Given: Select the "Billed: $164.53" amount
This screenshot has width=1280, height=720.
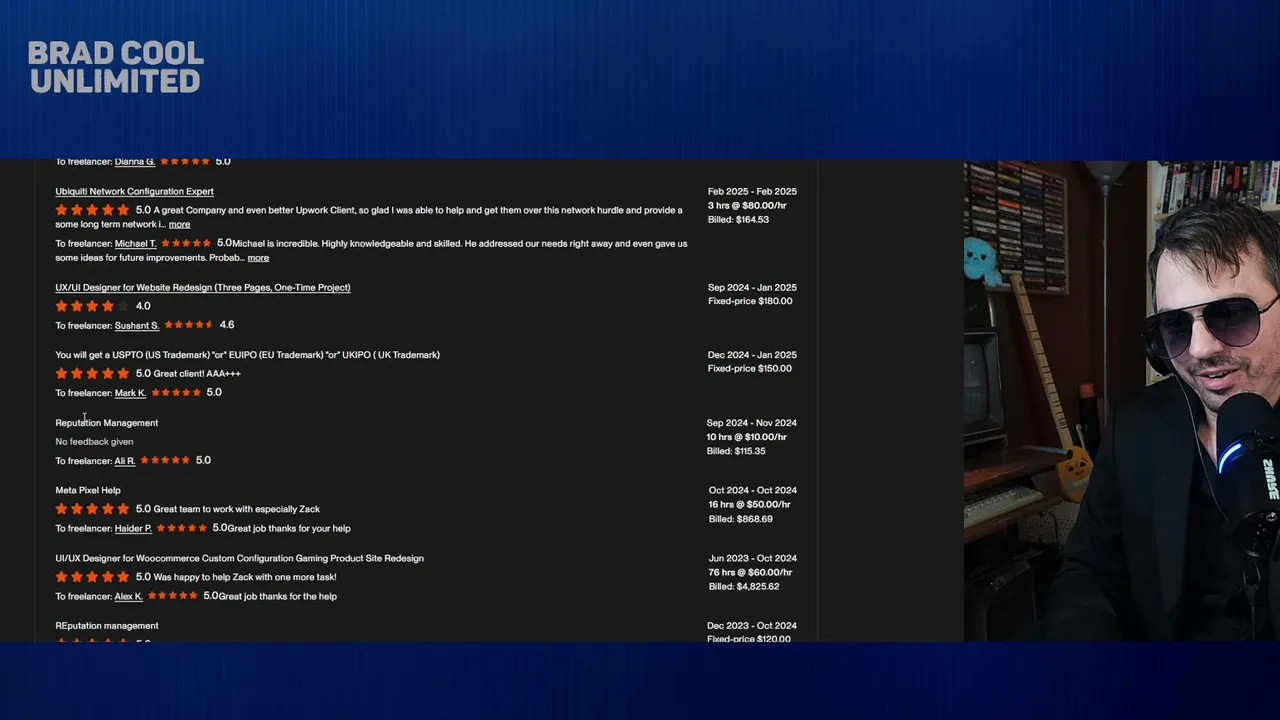Looking at the screenshot, I should [738, 220].
